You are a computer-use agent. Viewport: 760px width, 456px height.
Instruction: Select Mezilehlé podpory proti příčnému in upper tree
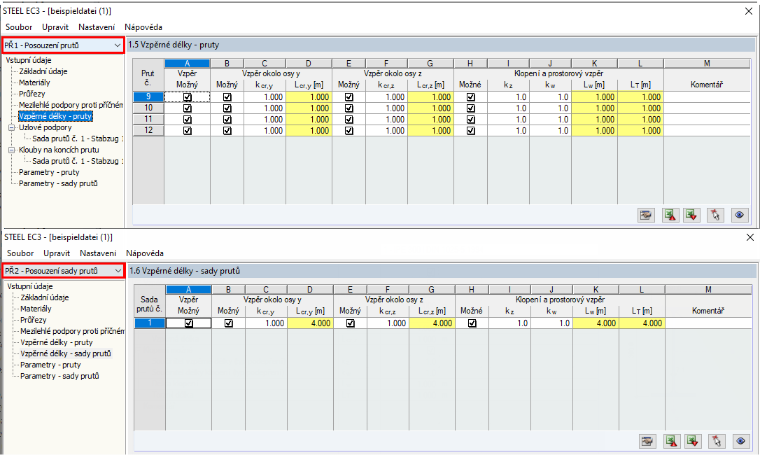tap(70, 105)
